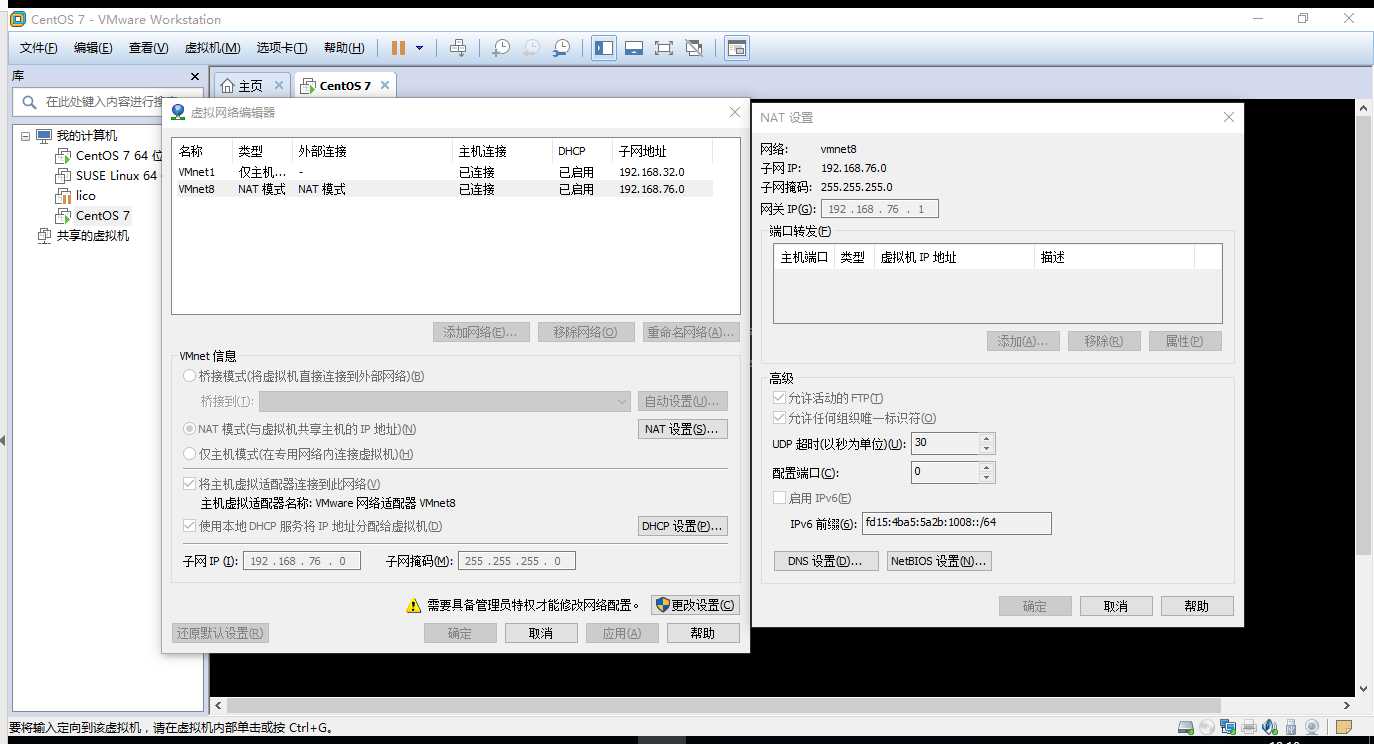This screenshot has height=744, width=1374.
Task: Increase UDP 超时 with the up arrow
Action: [x=987, y=438]
